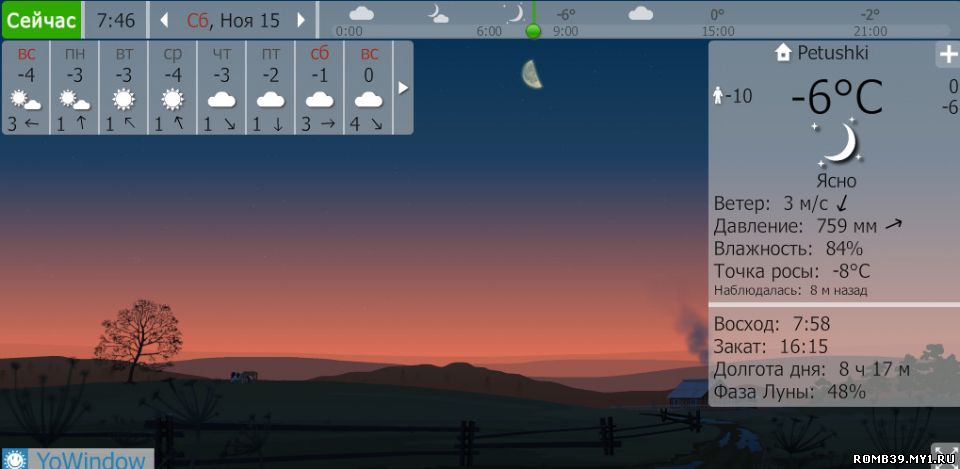This screenshot has height=469, width=960.
Task: Go to the previous day with left arrow
Action: [164, 20]
